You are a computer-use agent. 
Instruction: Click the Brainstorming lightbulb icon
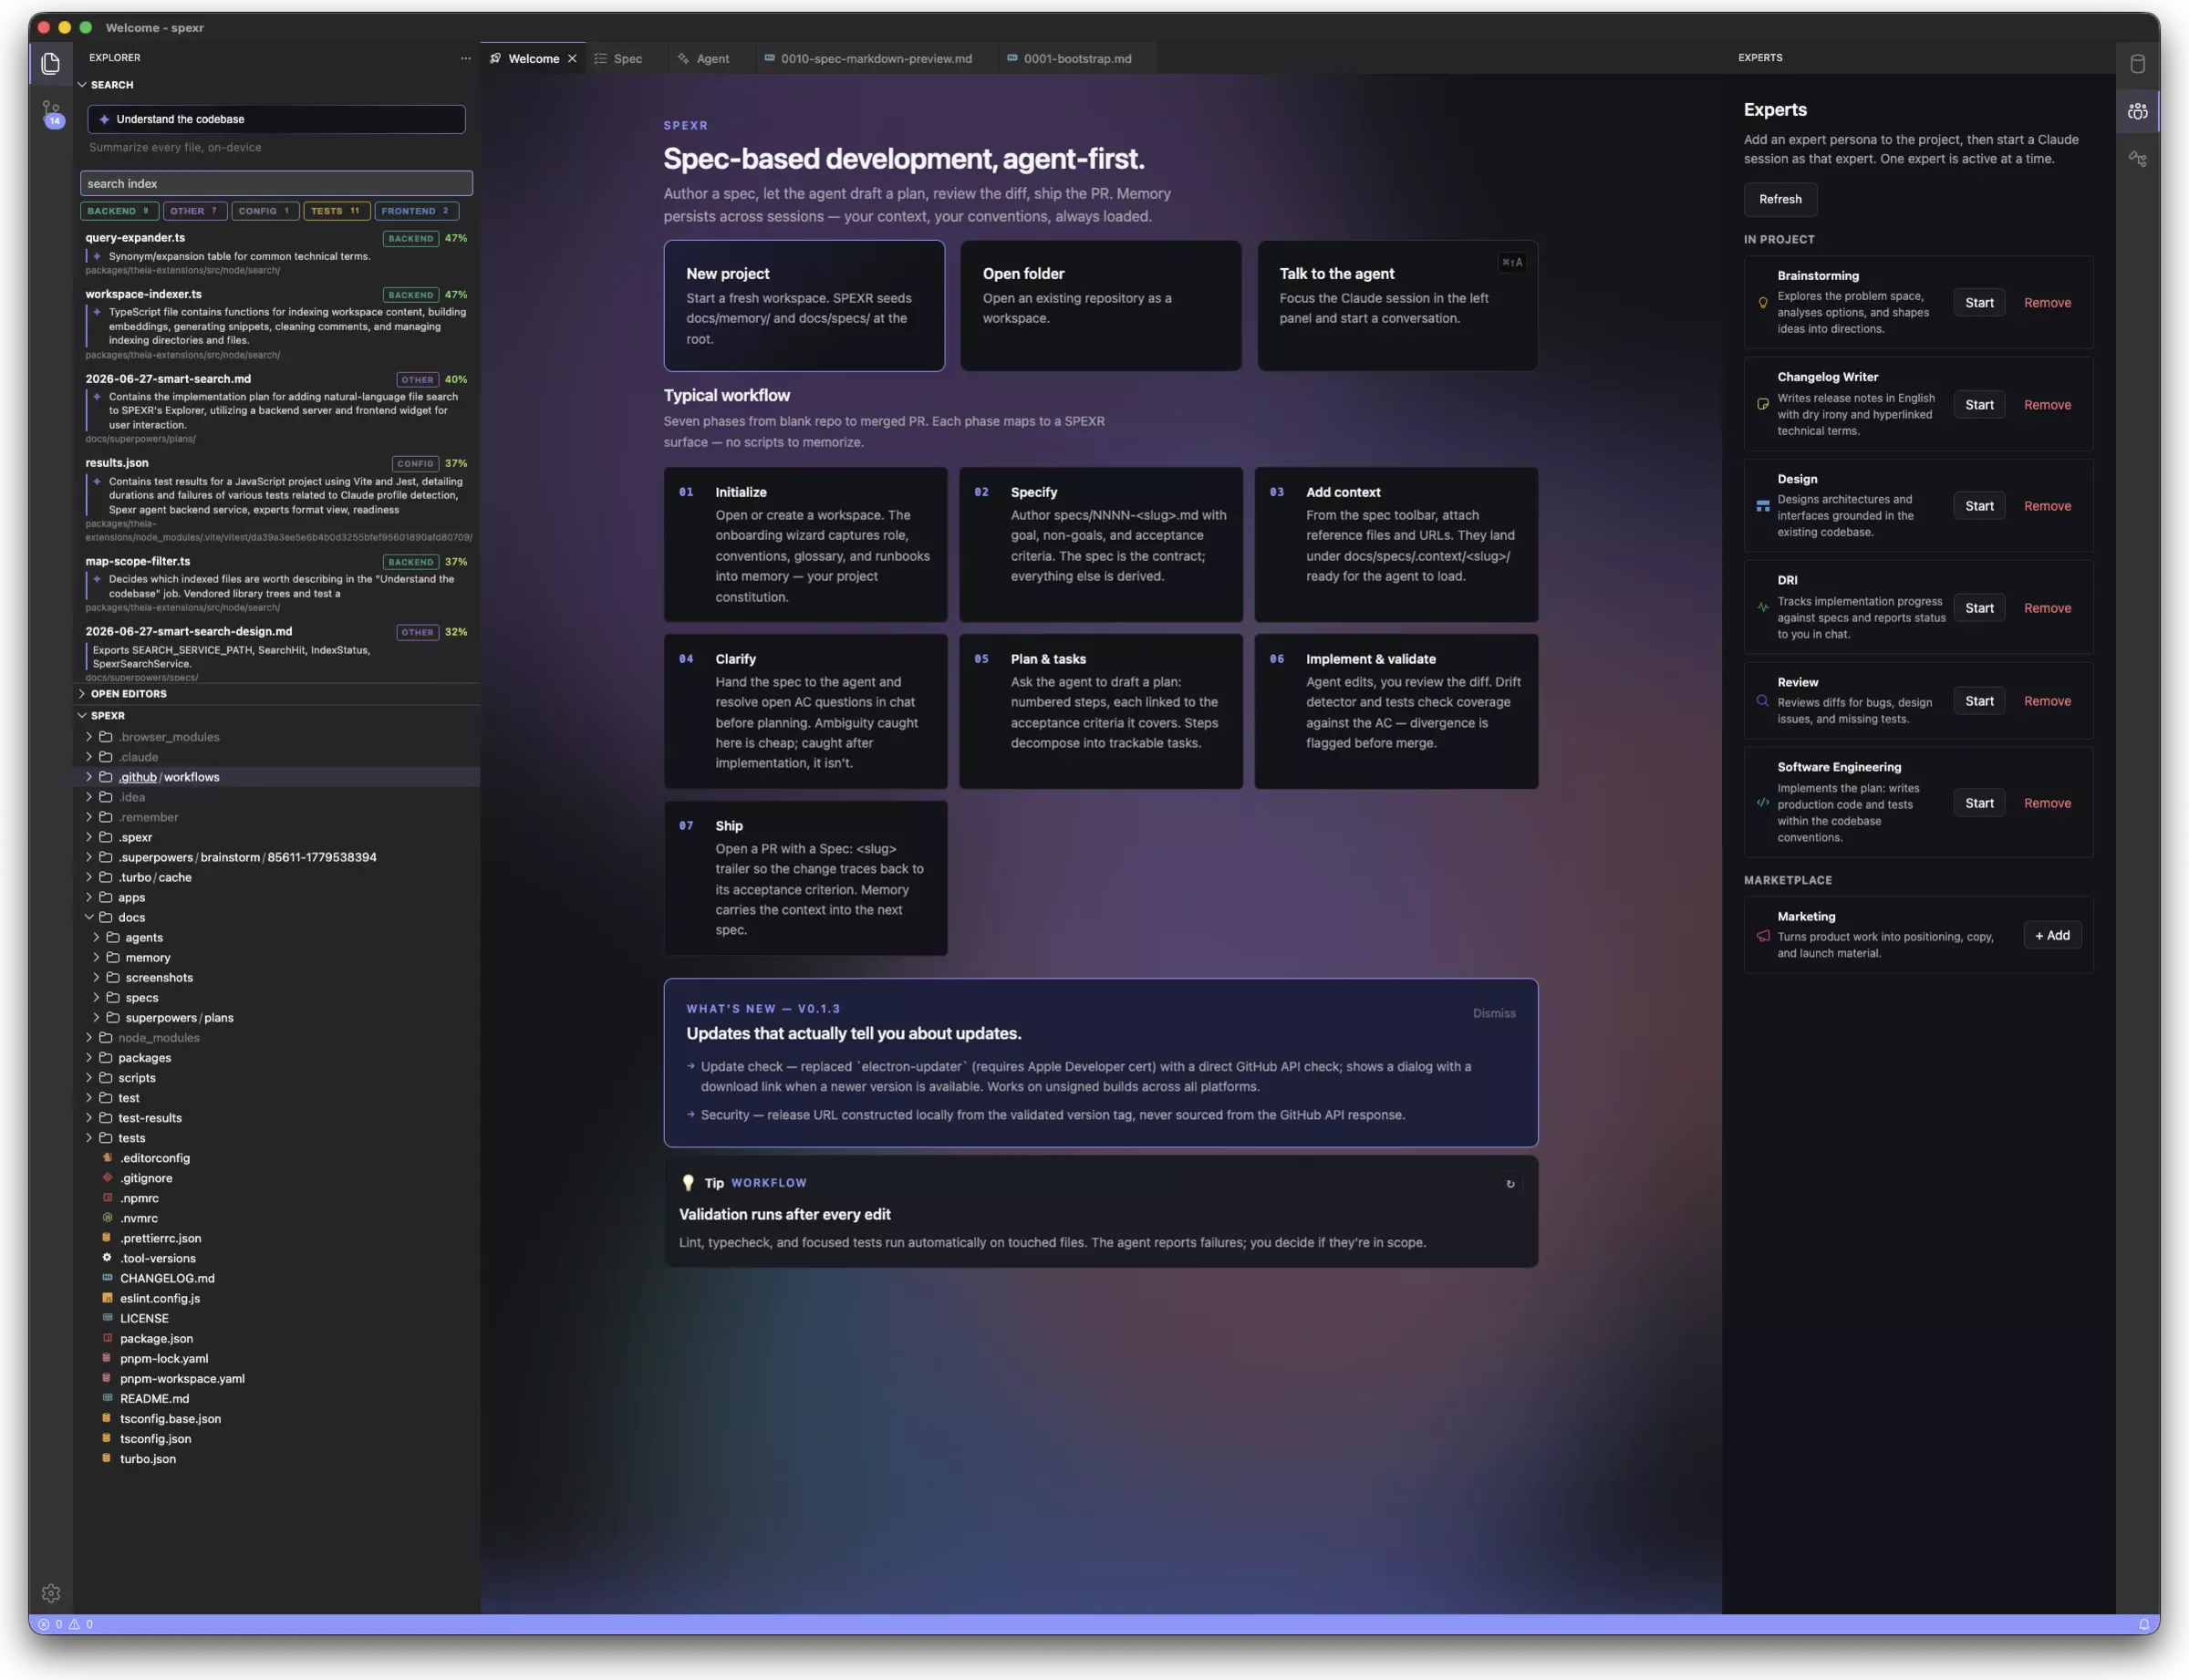1763,303
